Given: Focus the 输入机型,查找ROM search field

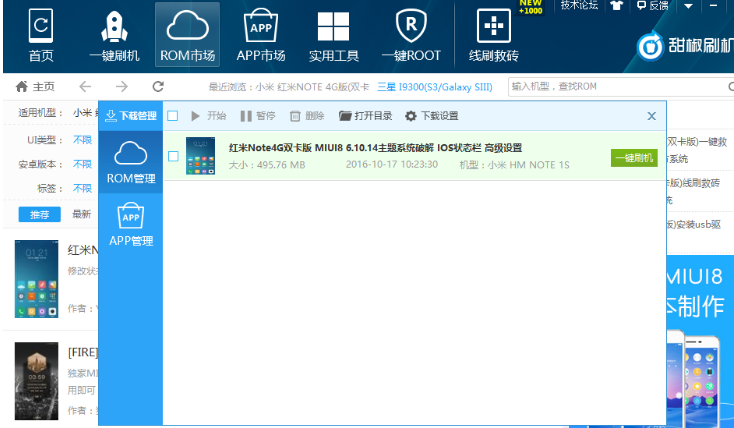Looking at the screenshot, I should pyautogui.click(x=618, y=87).
